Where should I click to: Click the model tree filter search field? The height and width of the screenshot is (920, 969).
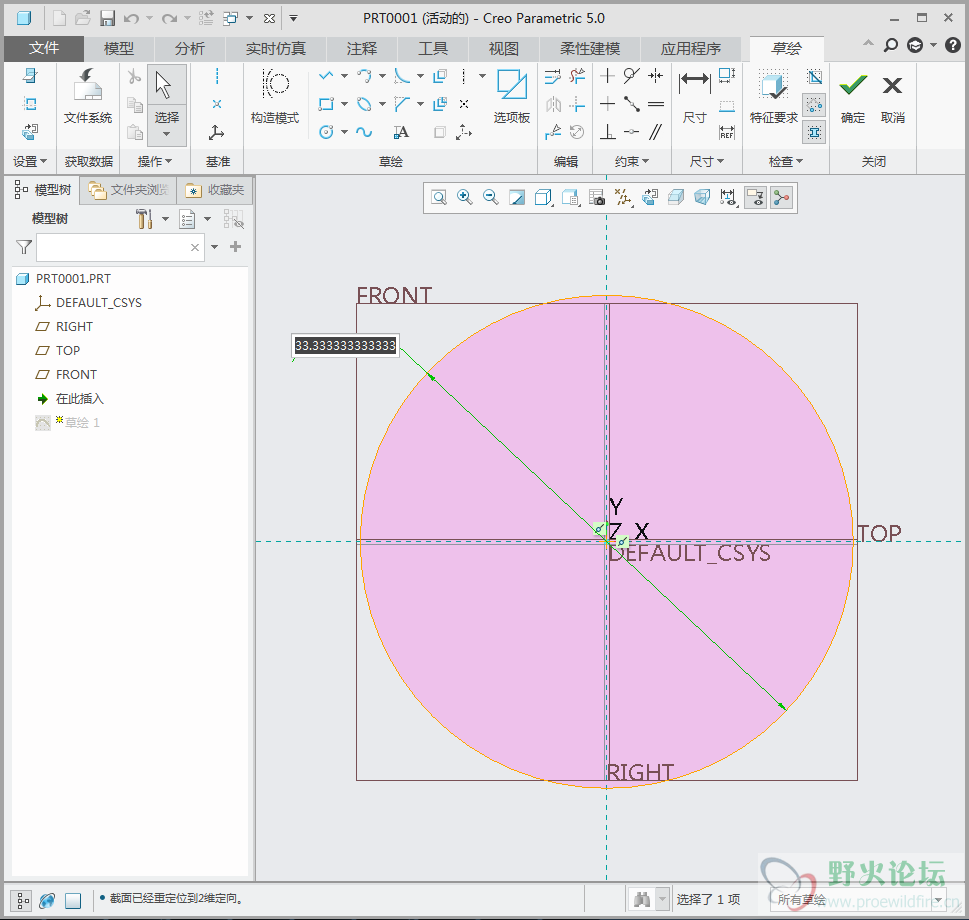121,247
